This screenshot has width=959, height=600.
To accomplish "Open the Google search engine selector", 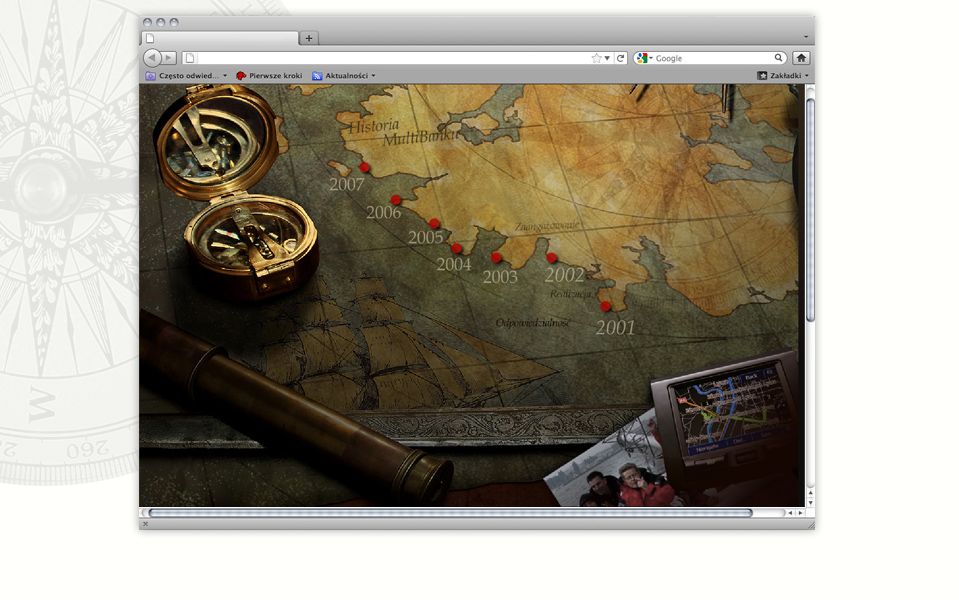I will [645, 58].
